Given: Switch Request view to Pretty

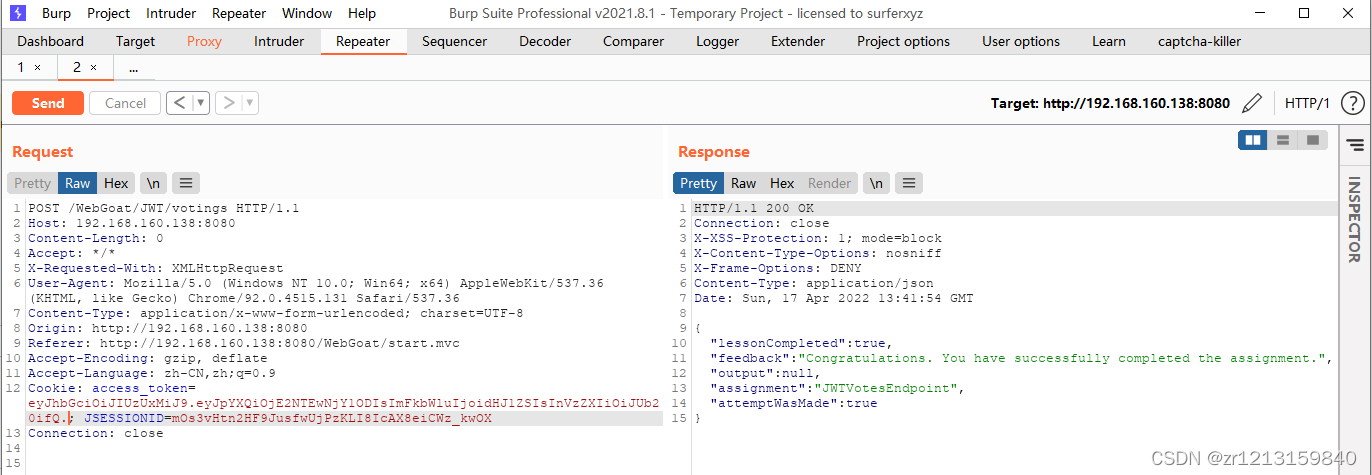Looking at the screenshot, I should 32,183.
